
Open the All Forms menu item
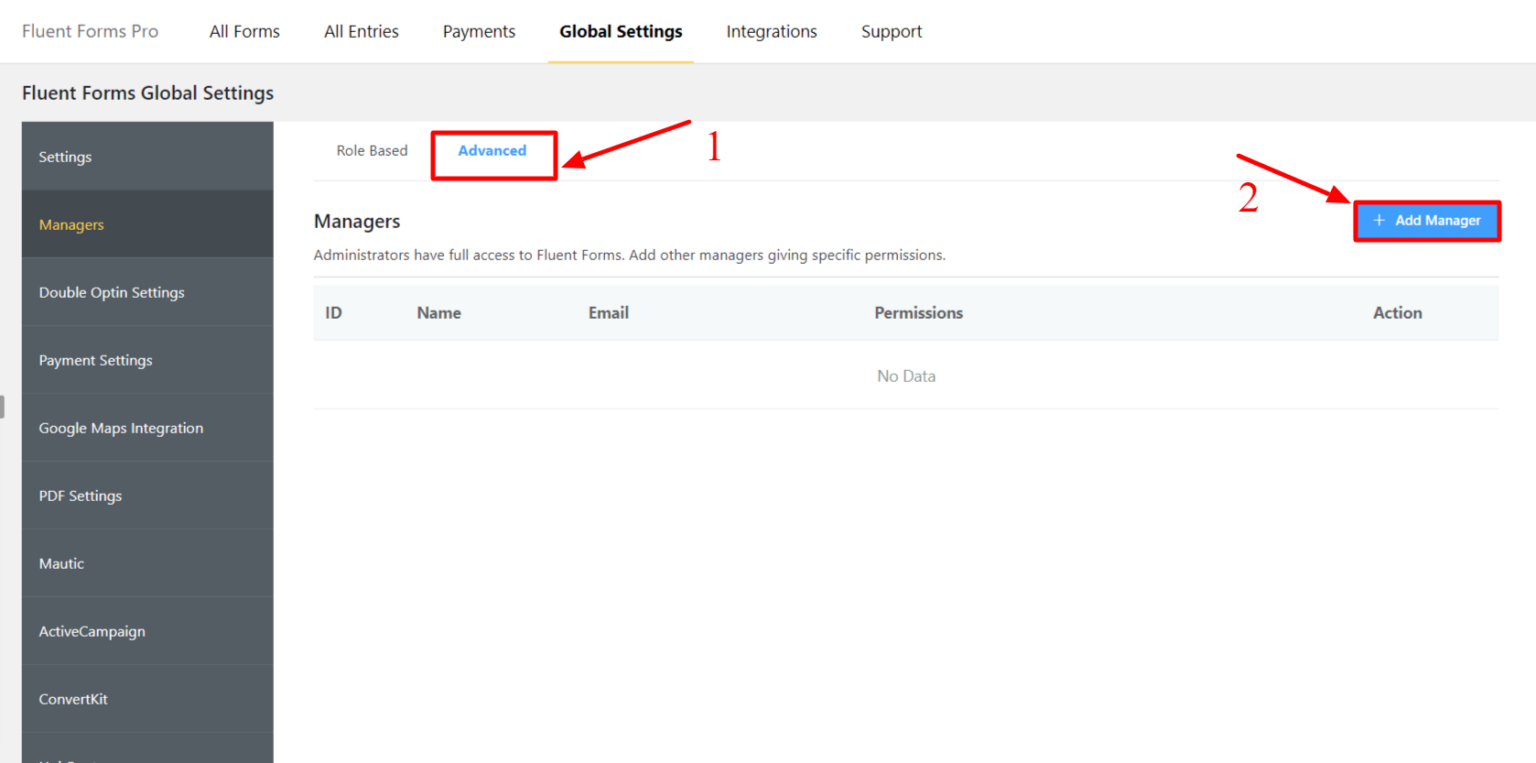point(244,31)
